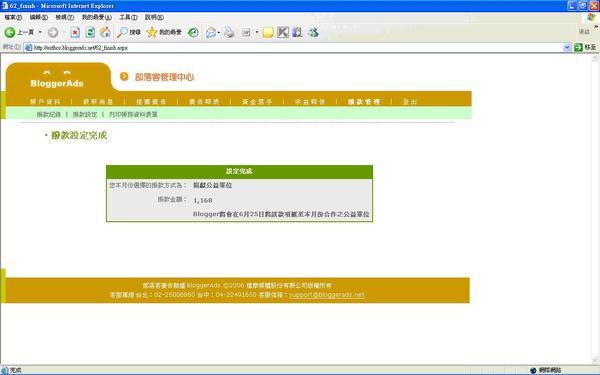Open the 工具(T) menu
Screen dimensions: 600x375
click(128, 17)
